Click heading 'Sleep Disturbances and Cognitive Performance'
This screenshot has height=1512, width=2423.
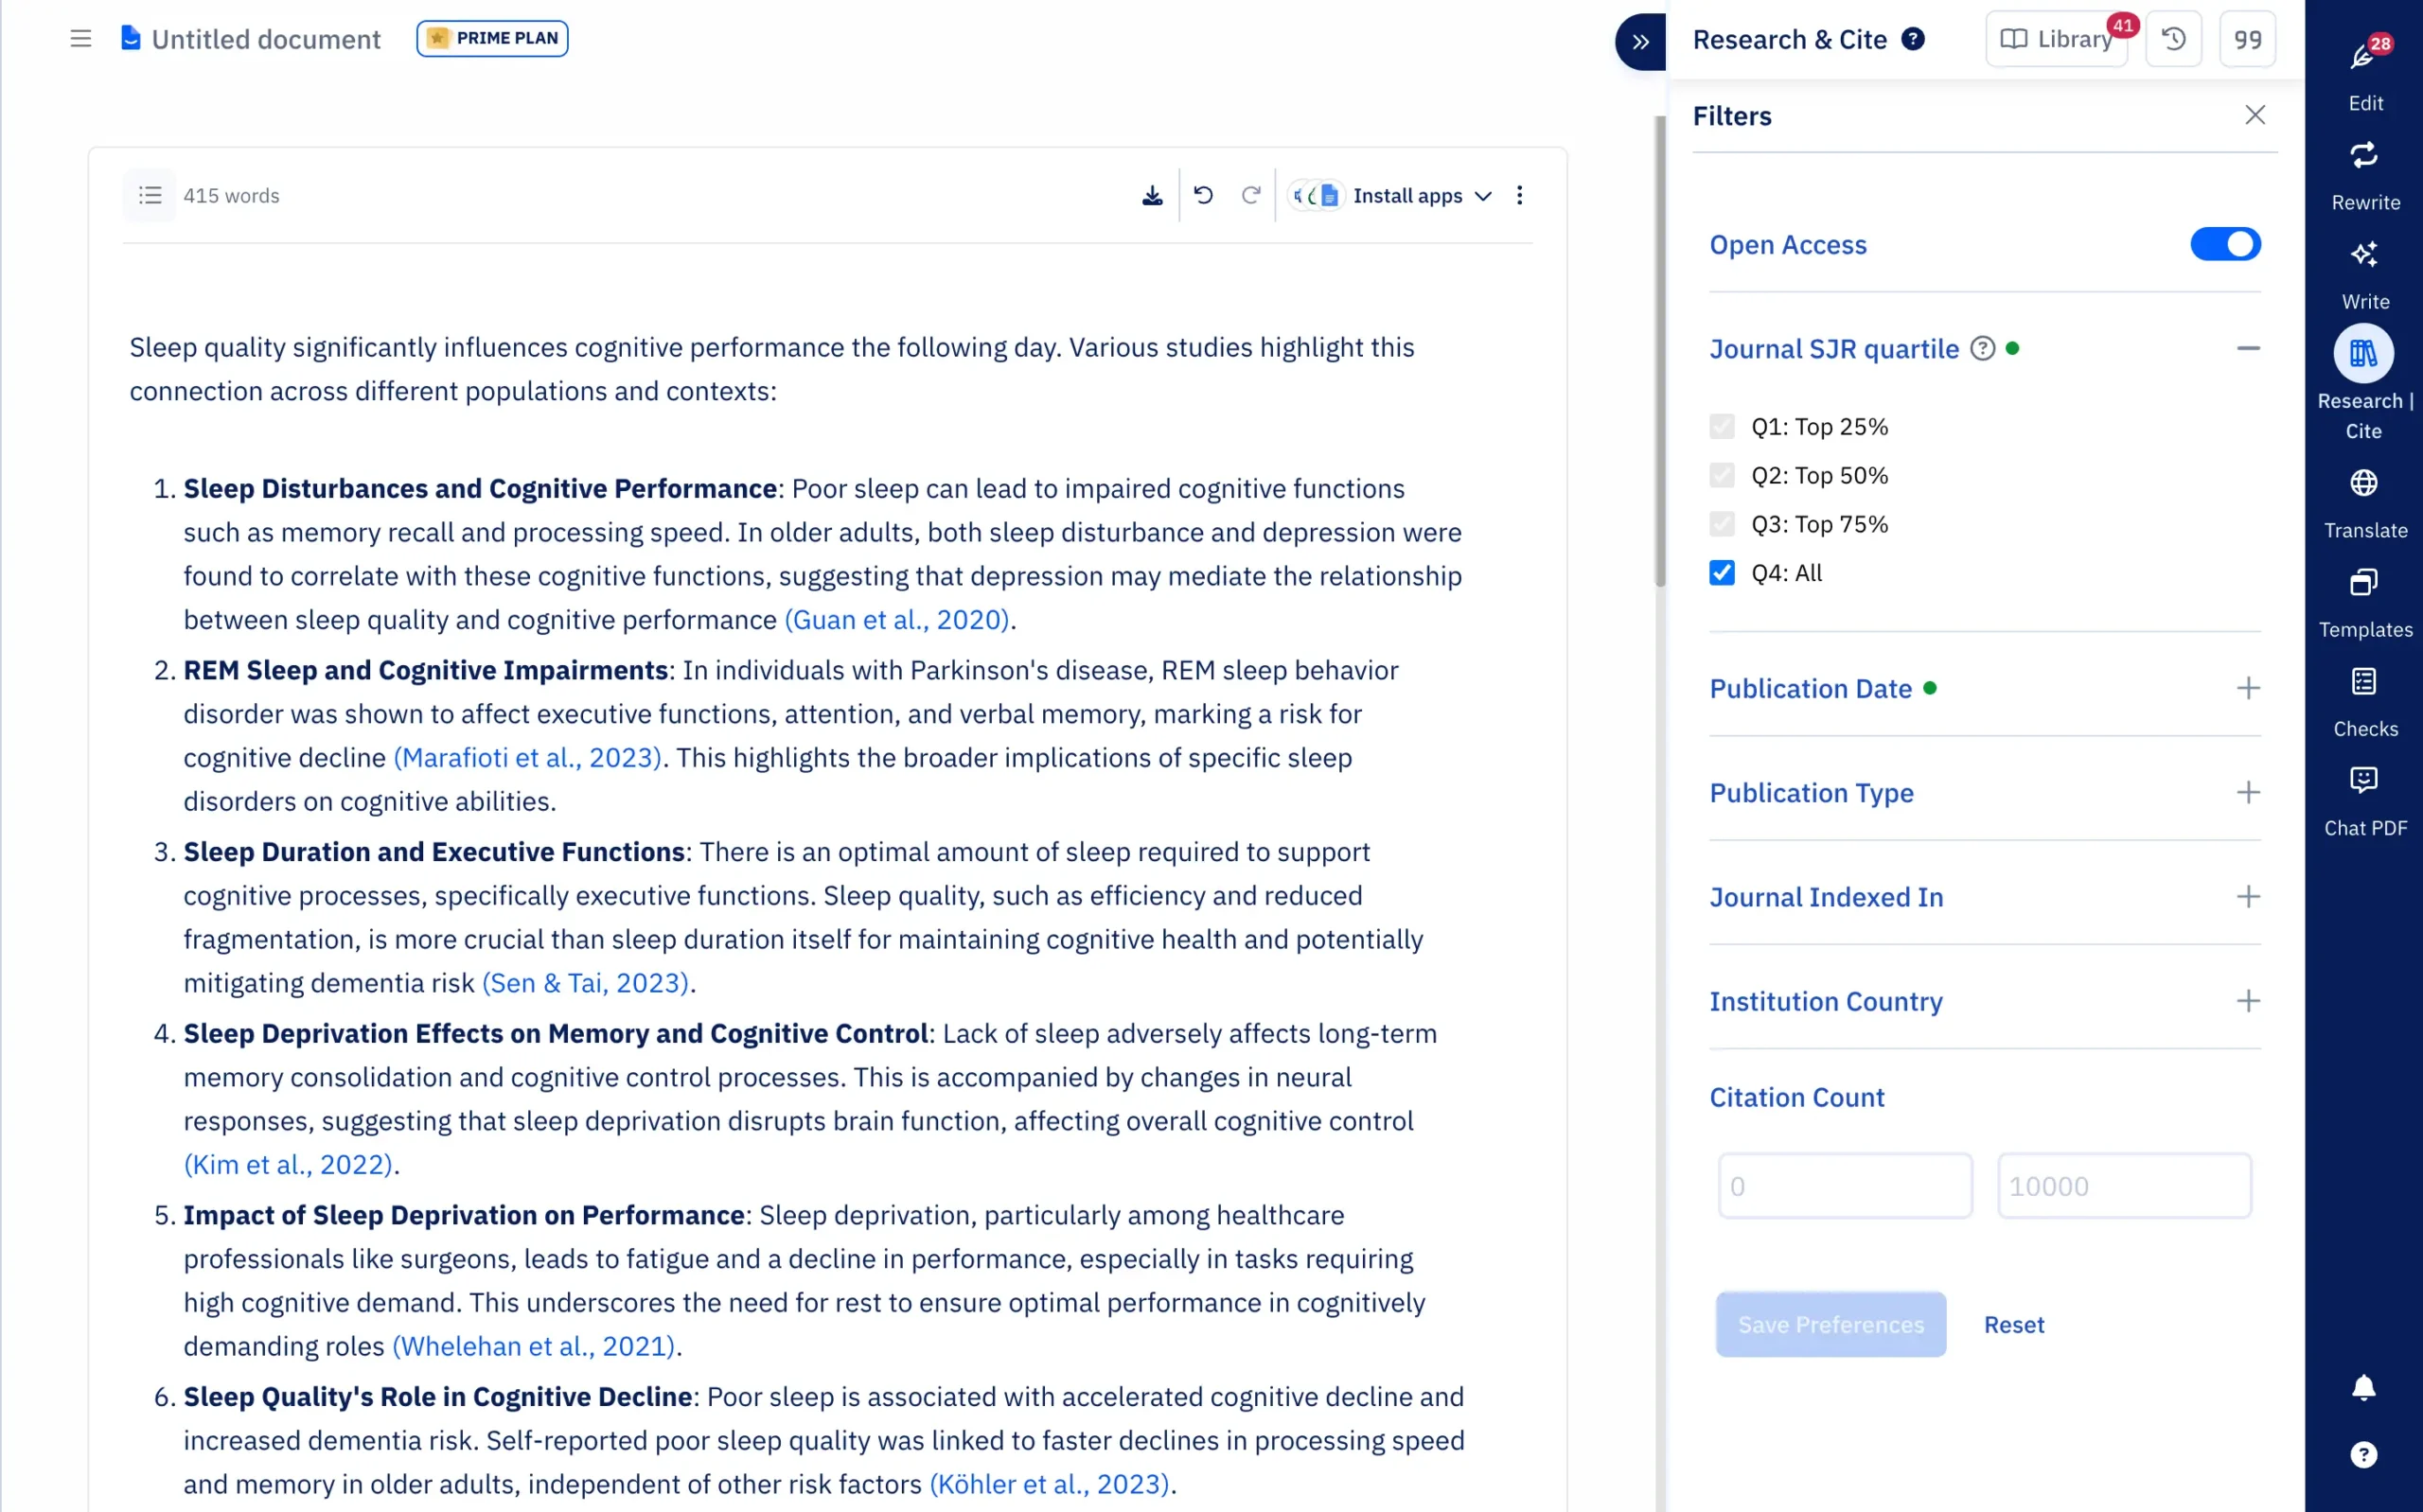[x=480, y=488]
